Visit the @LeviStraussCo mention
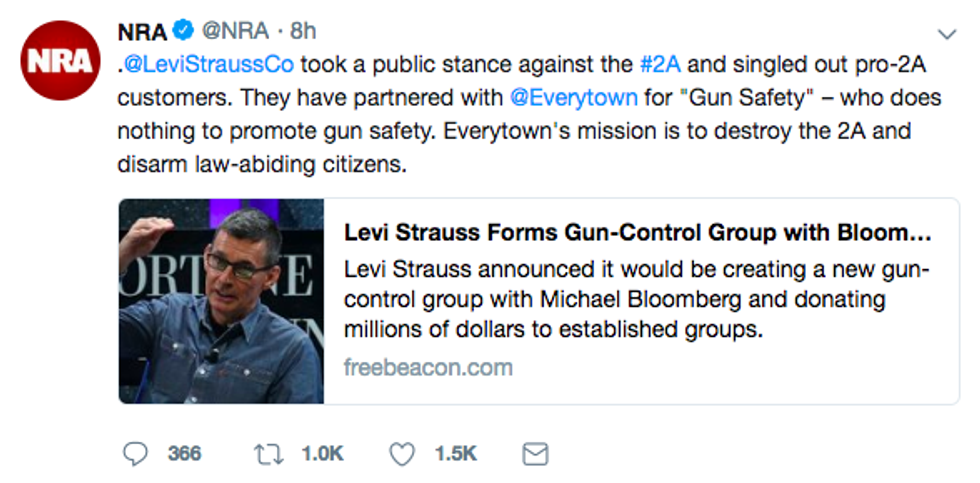The width and height of the screenshot is (980, 483). click(208, 66)
